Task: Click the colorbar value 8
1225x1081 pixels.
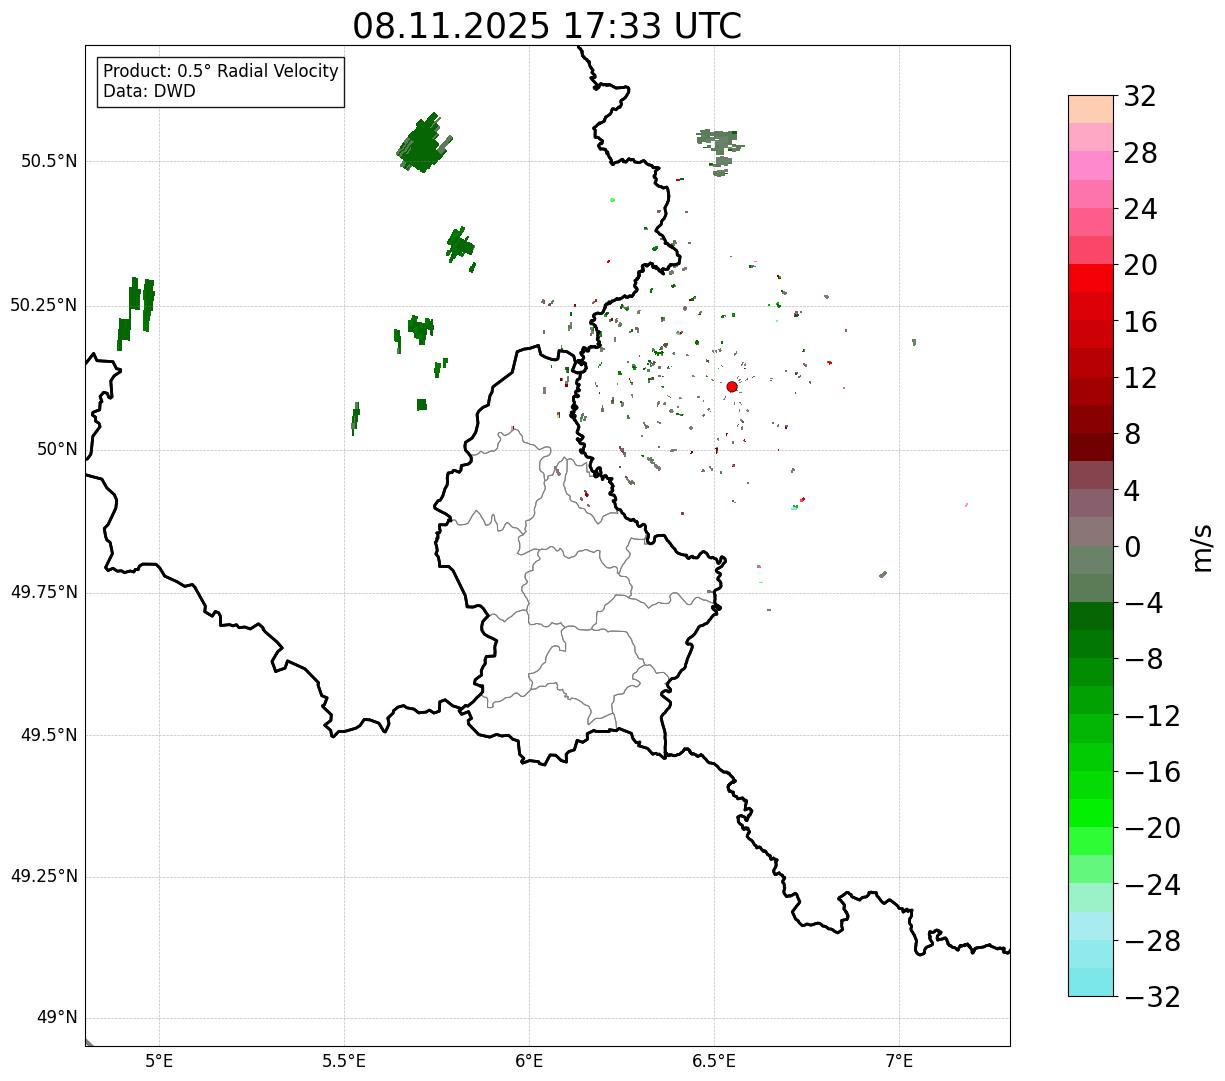Action: (x=1132, y=434)
